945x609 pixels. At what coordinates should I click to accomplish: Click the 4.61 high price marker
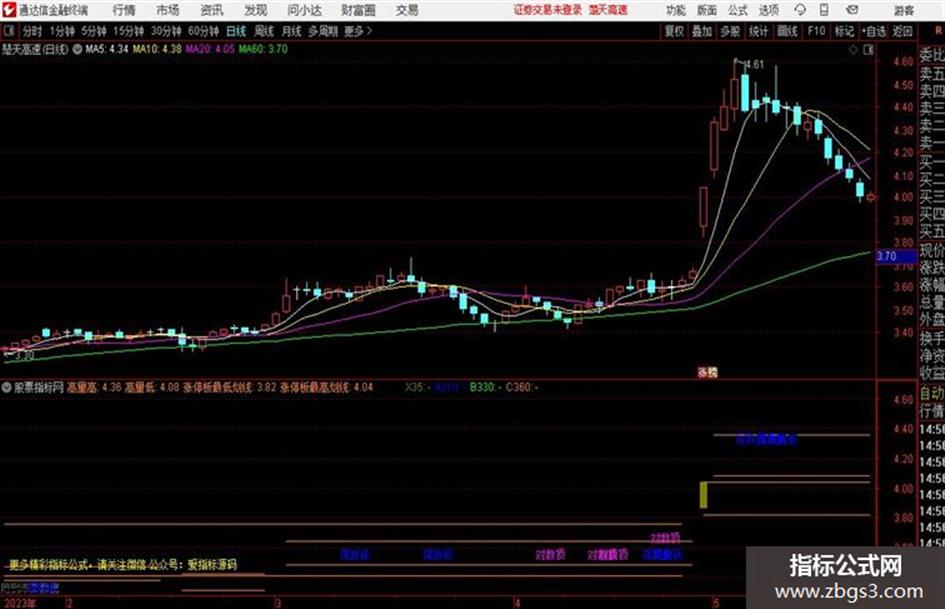tap(755, 64)
